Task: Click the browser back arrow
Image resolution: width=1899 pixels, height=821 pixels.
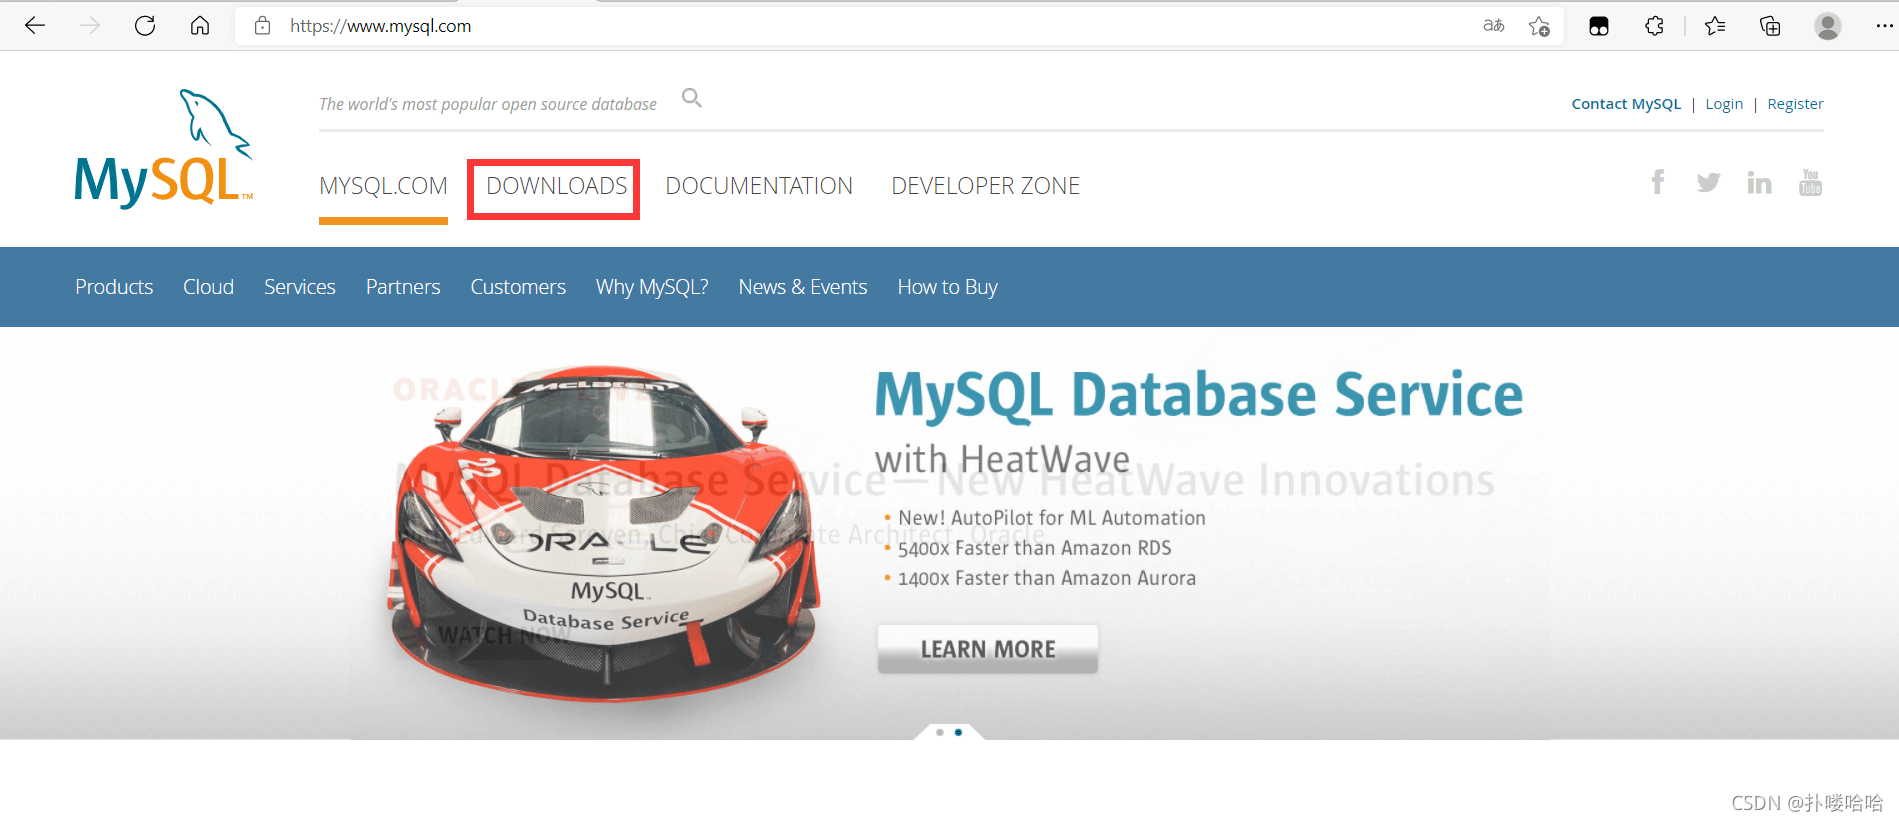Action: 35,26
